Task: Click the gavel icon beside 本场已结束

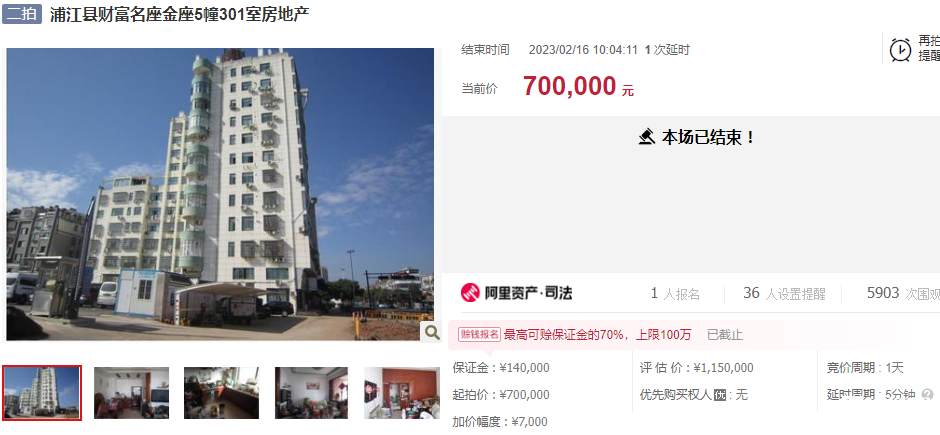Action: pyautogui.click(x=647, y=138)
